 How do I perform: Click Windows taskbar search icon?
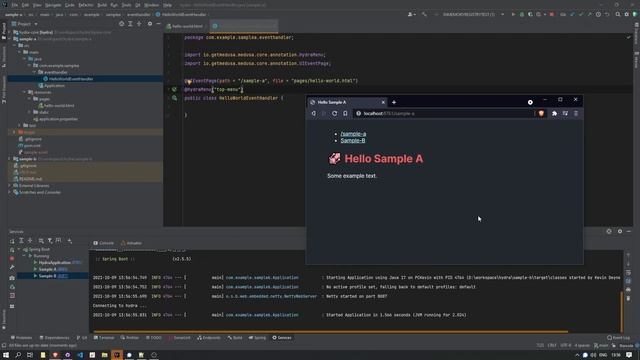18,355
